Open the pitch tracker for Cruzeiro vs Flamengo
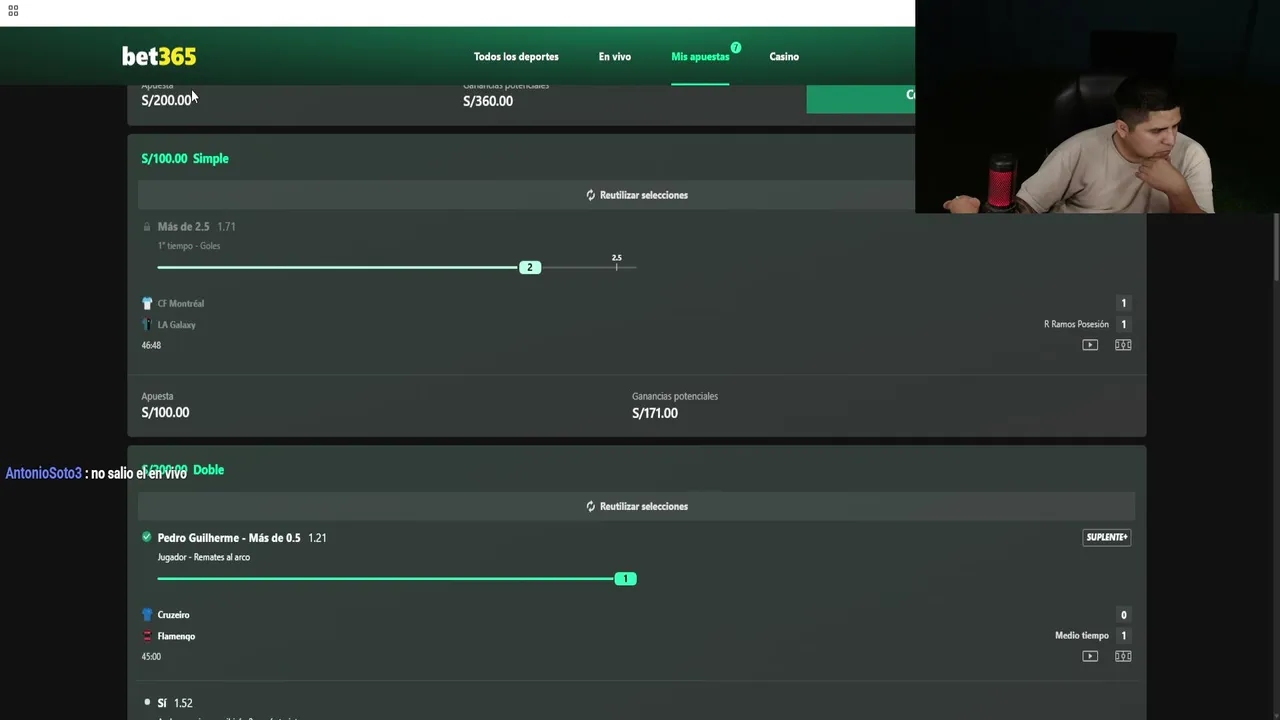 pos(1123,656)
